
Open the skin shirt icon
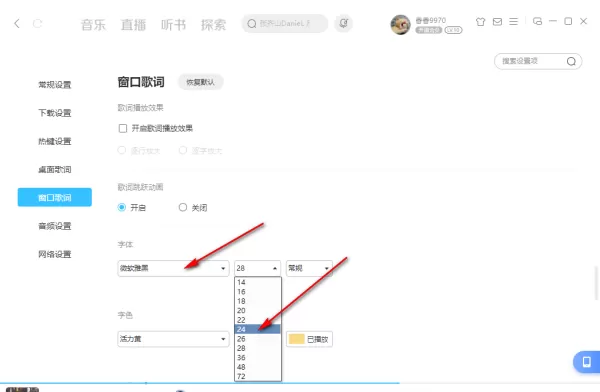point(480,22)
